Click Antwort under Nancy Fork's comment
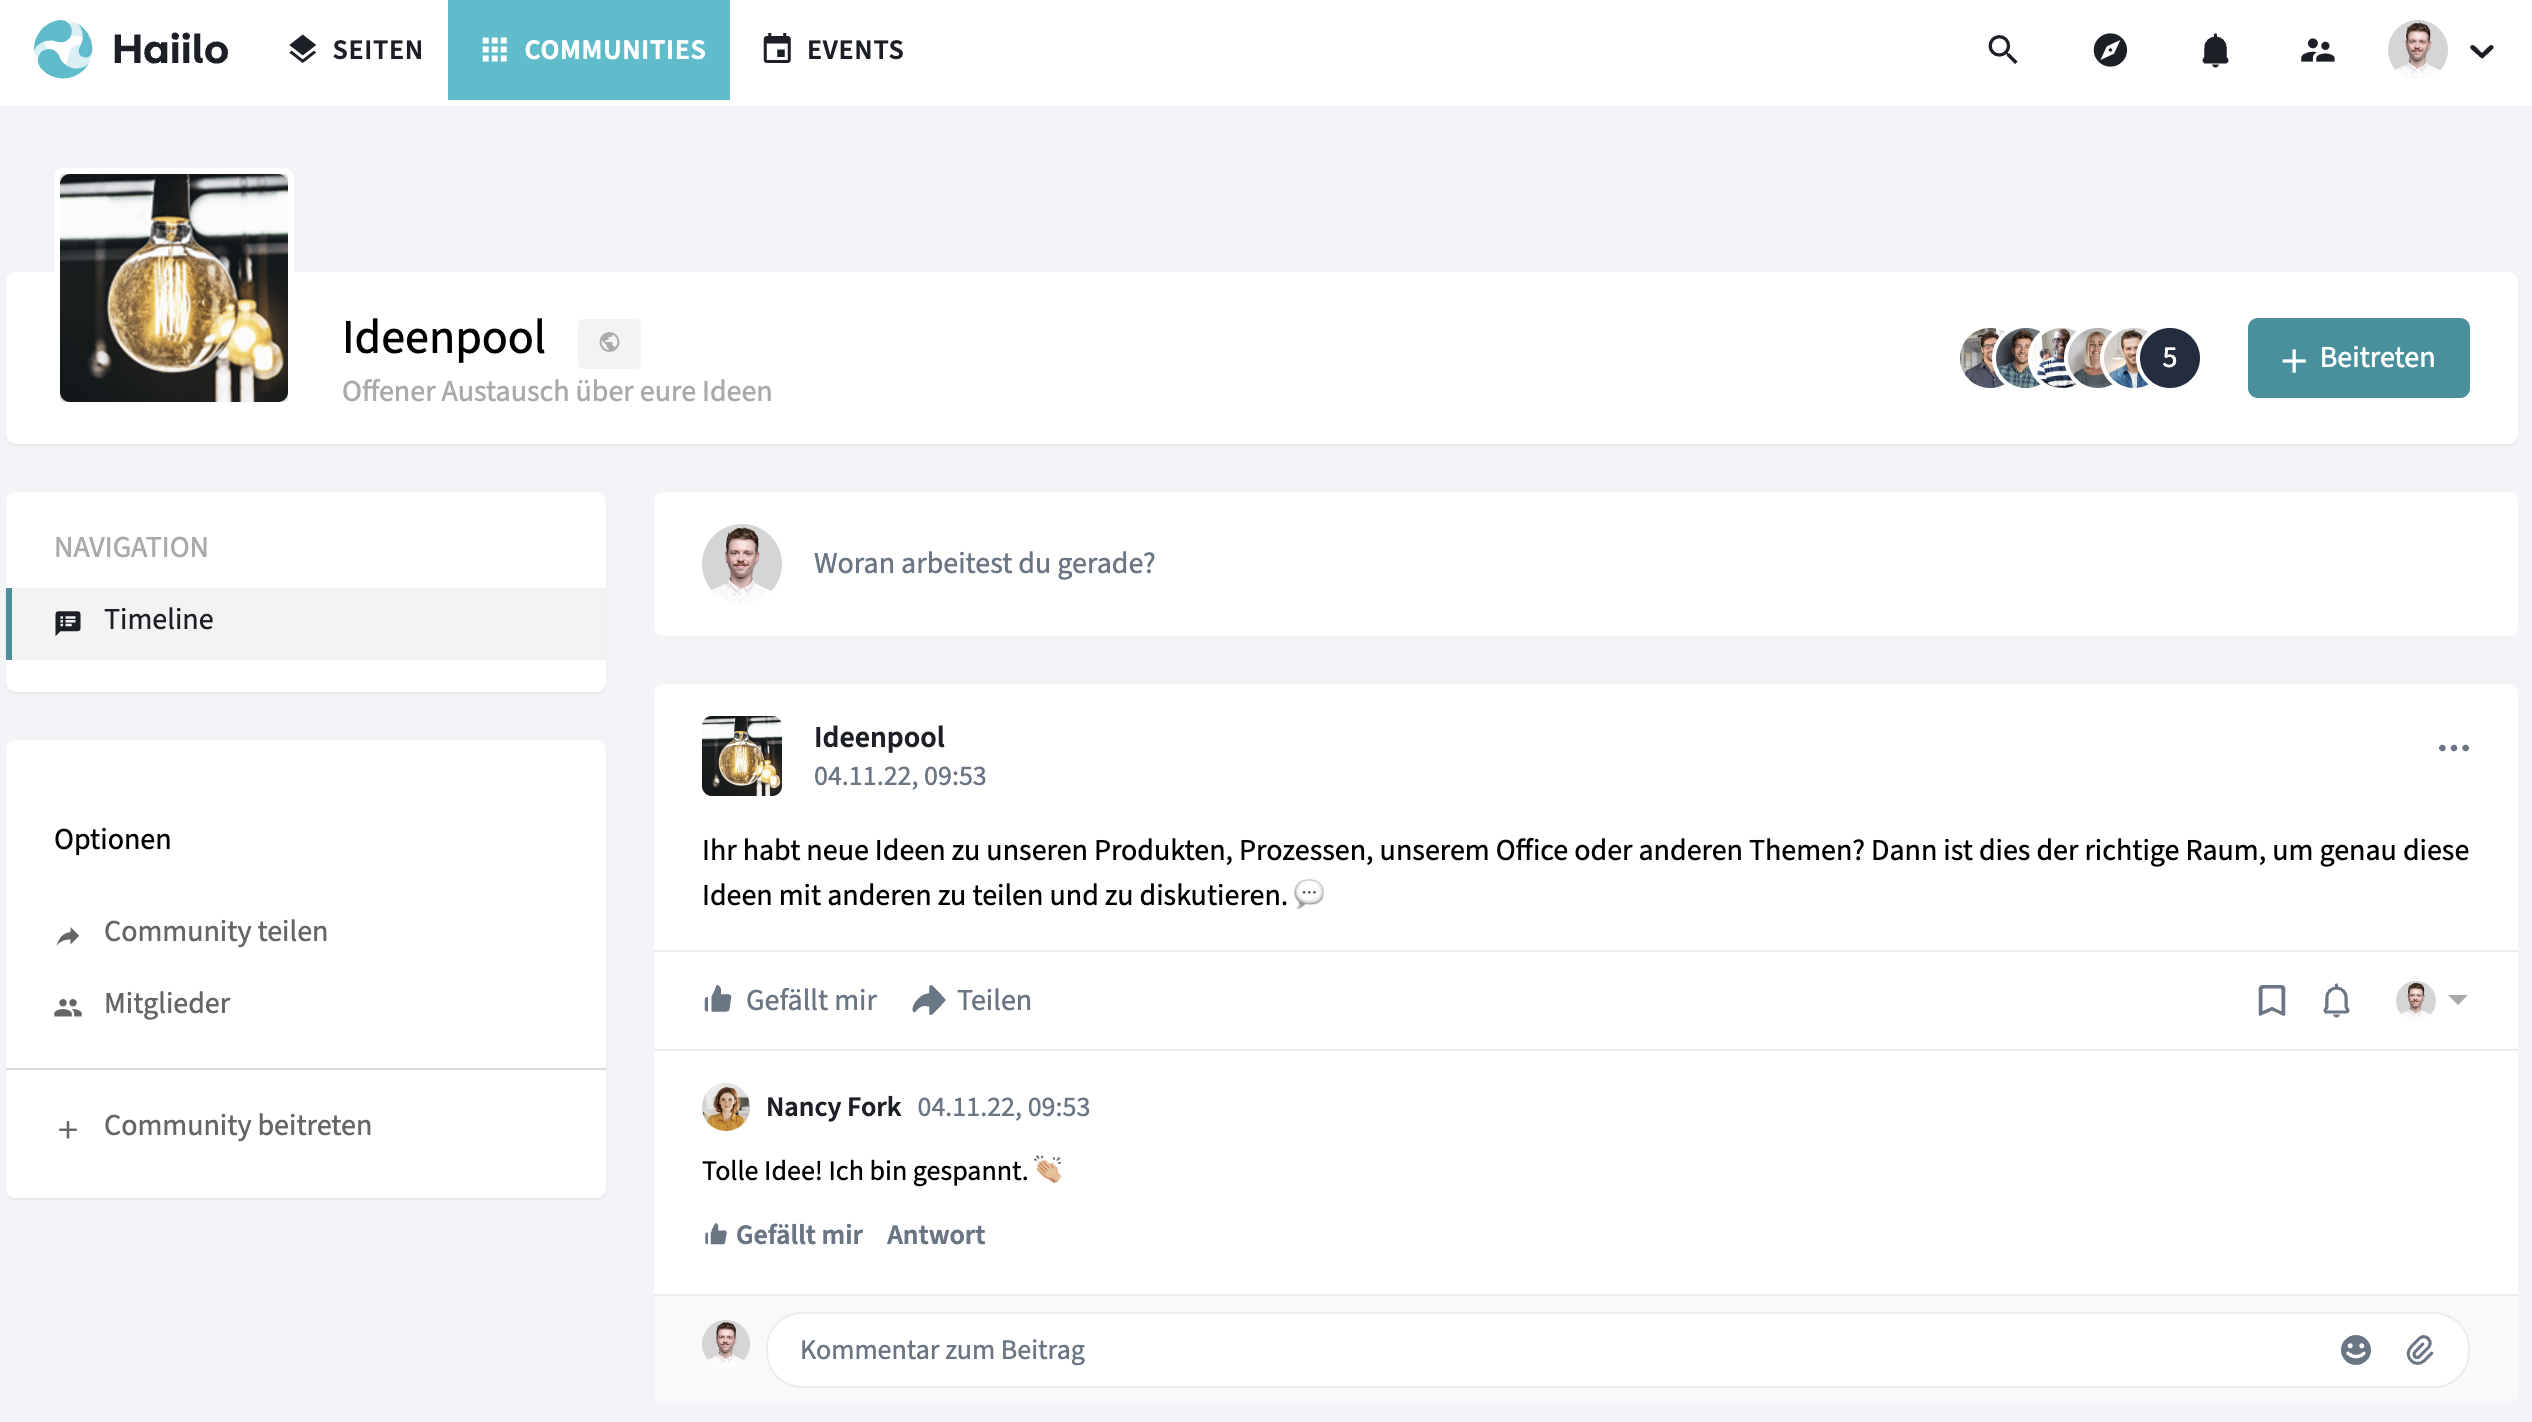 [935, 1235]
